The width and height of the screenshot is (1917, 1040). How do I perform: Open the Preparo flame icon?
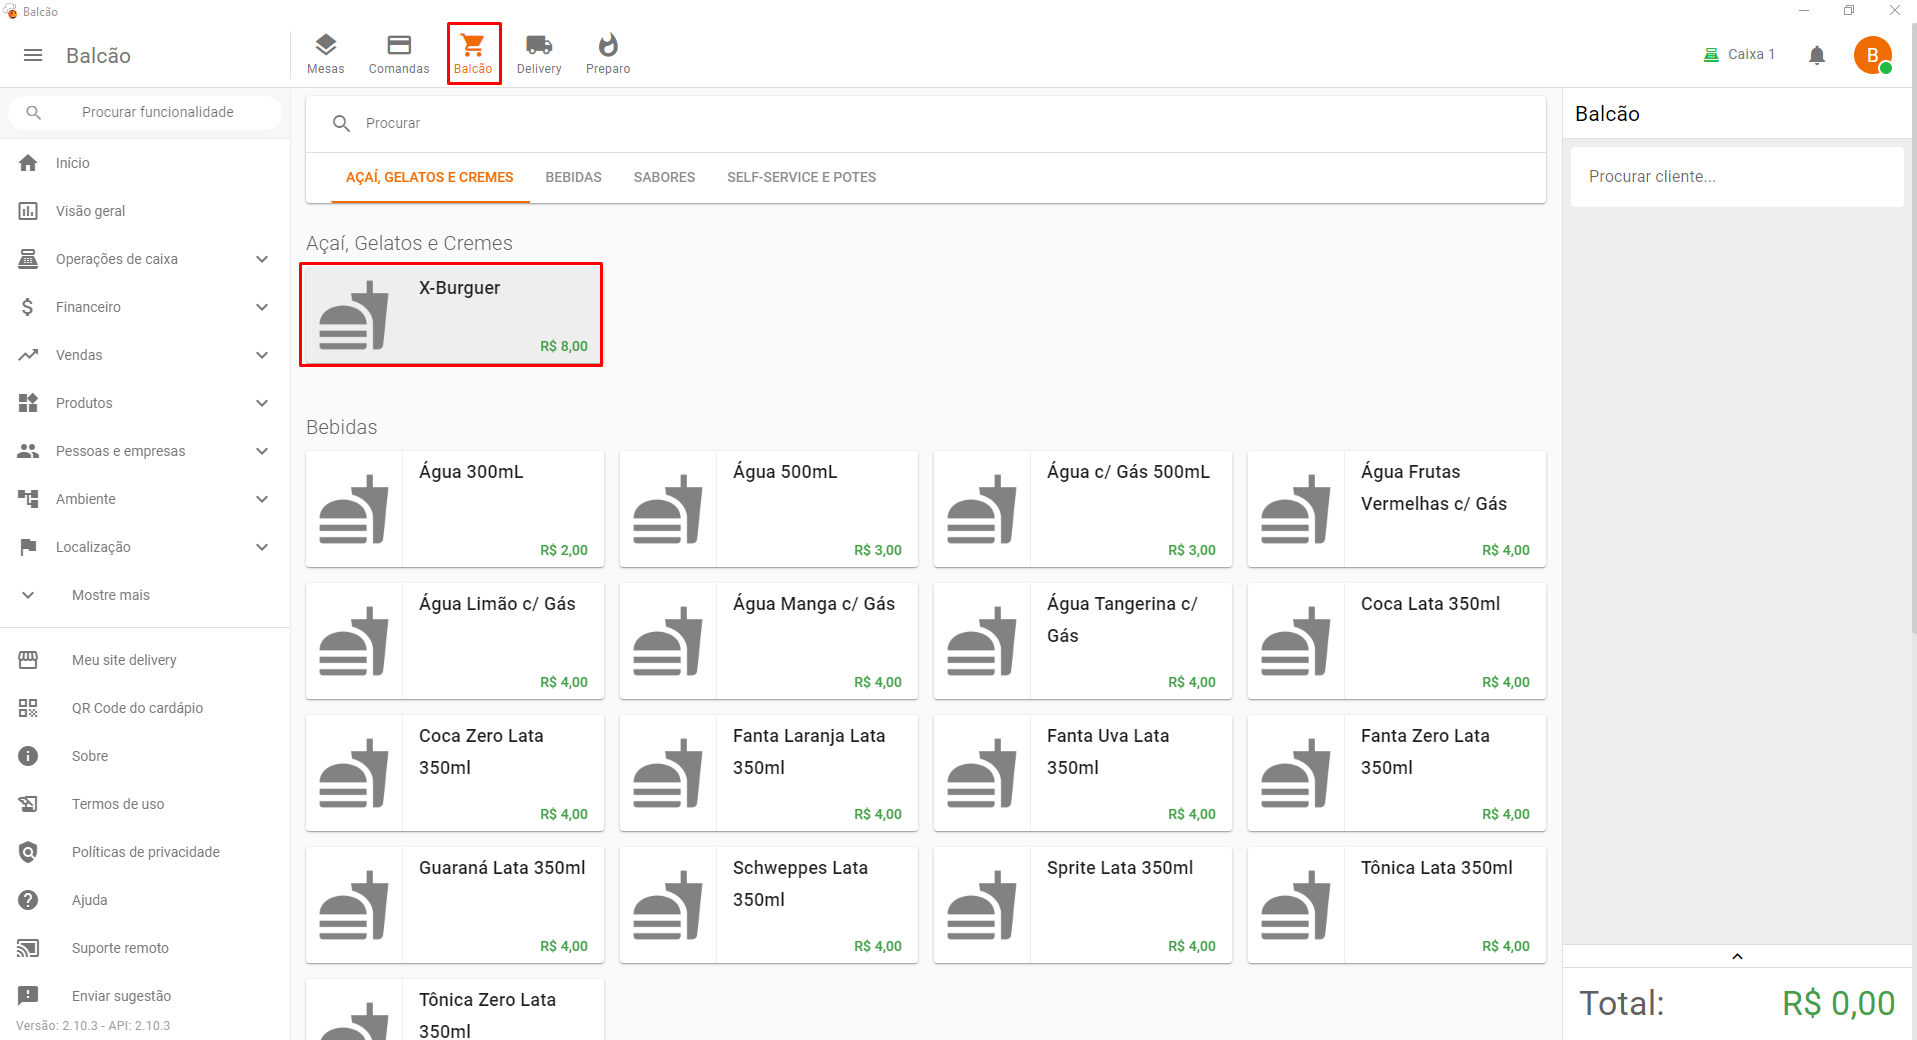click(x=608, y=45)
